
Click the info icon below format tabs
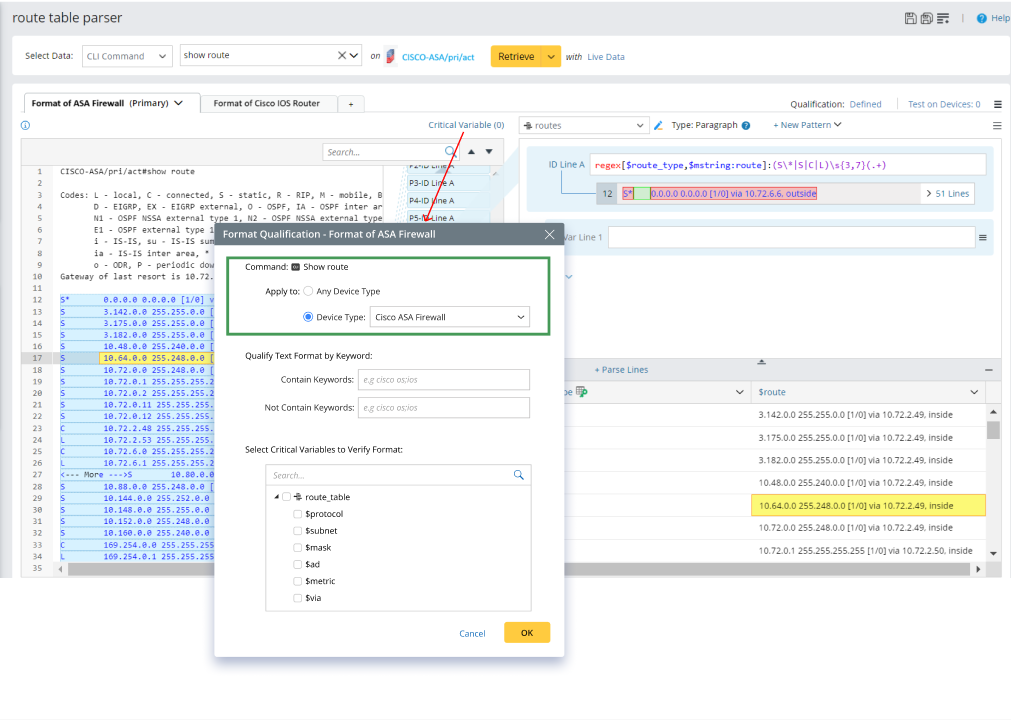(x=25, y=126)
